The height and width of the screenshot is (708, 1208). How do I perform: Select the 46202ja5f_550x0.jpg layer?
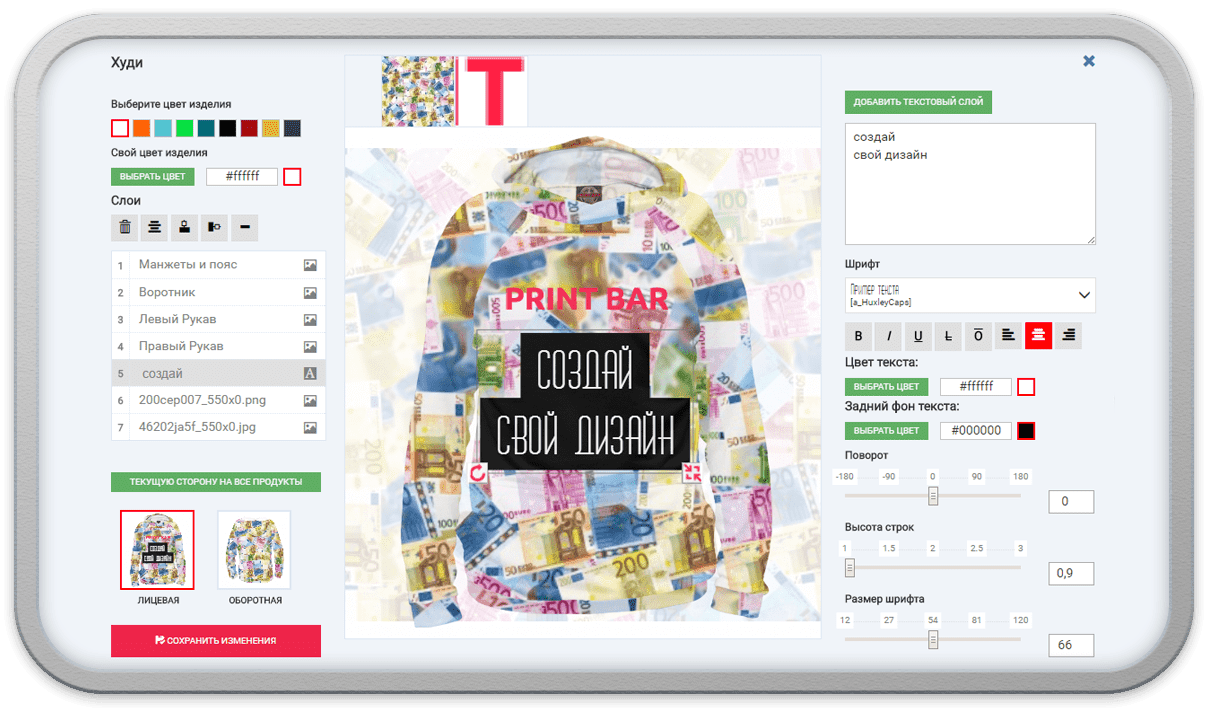coord(218,427)
